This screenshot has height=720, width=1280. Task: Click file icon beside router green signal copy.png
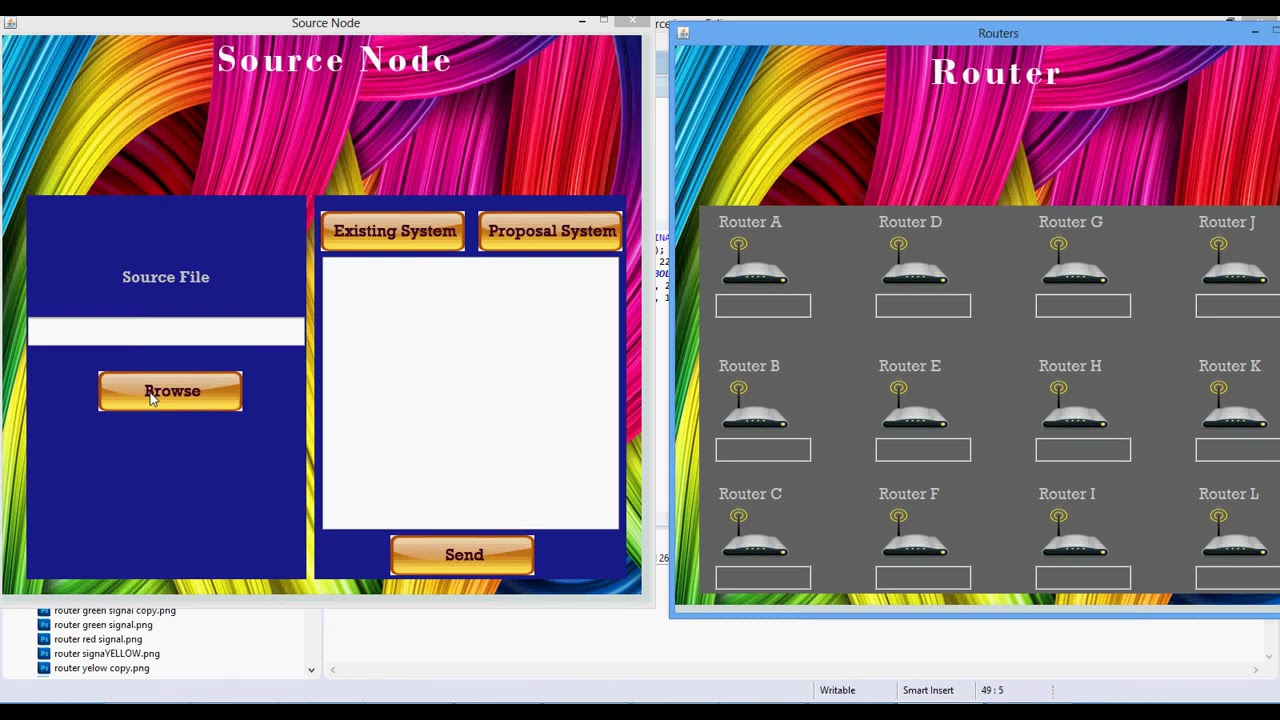coord(44,610)
